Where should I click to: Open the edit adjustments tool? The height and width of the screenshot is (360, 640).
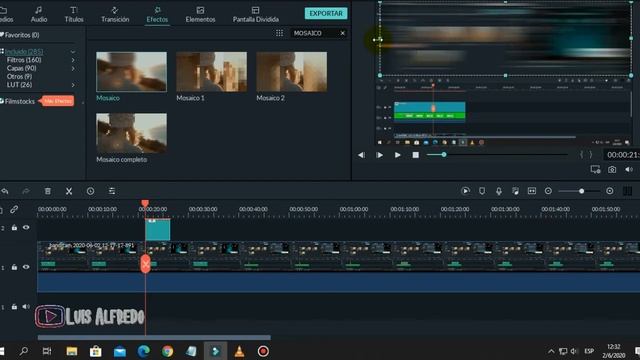pos(112,191)
